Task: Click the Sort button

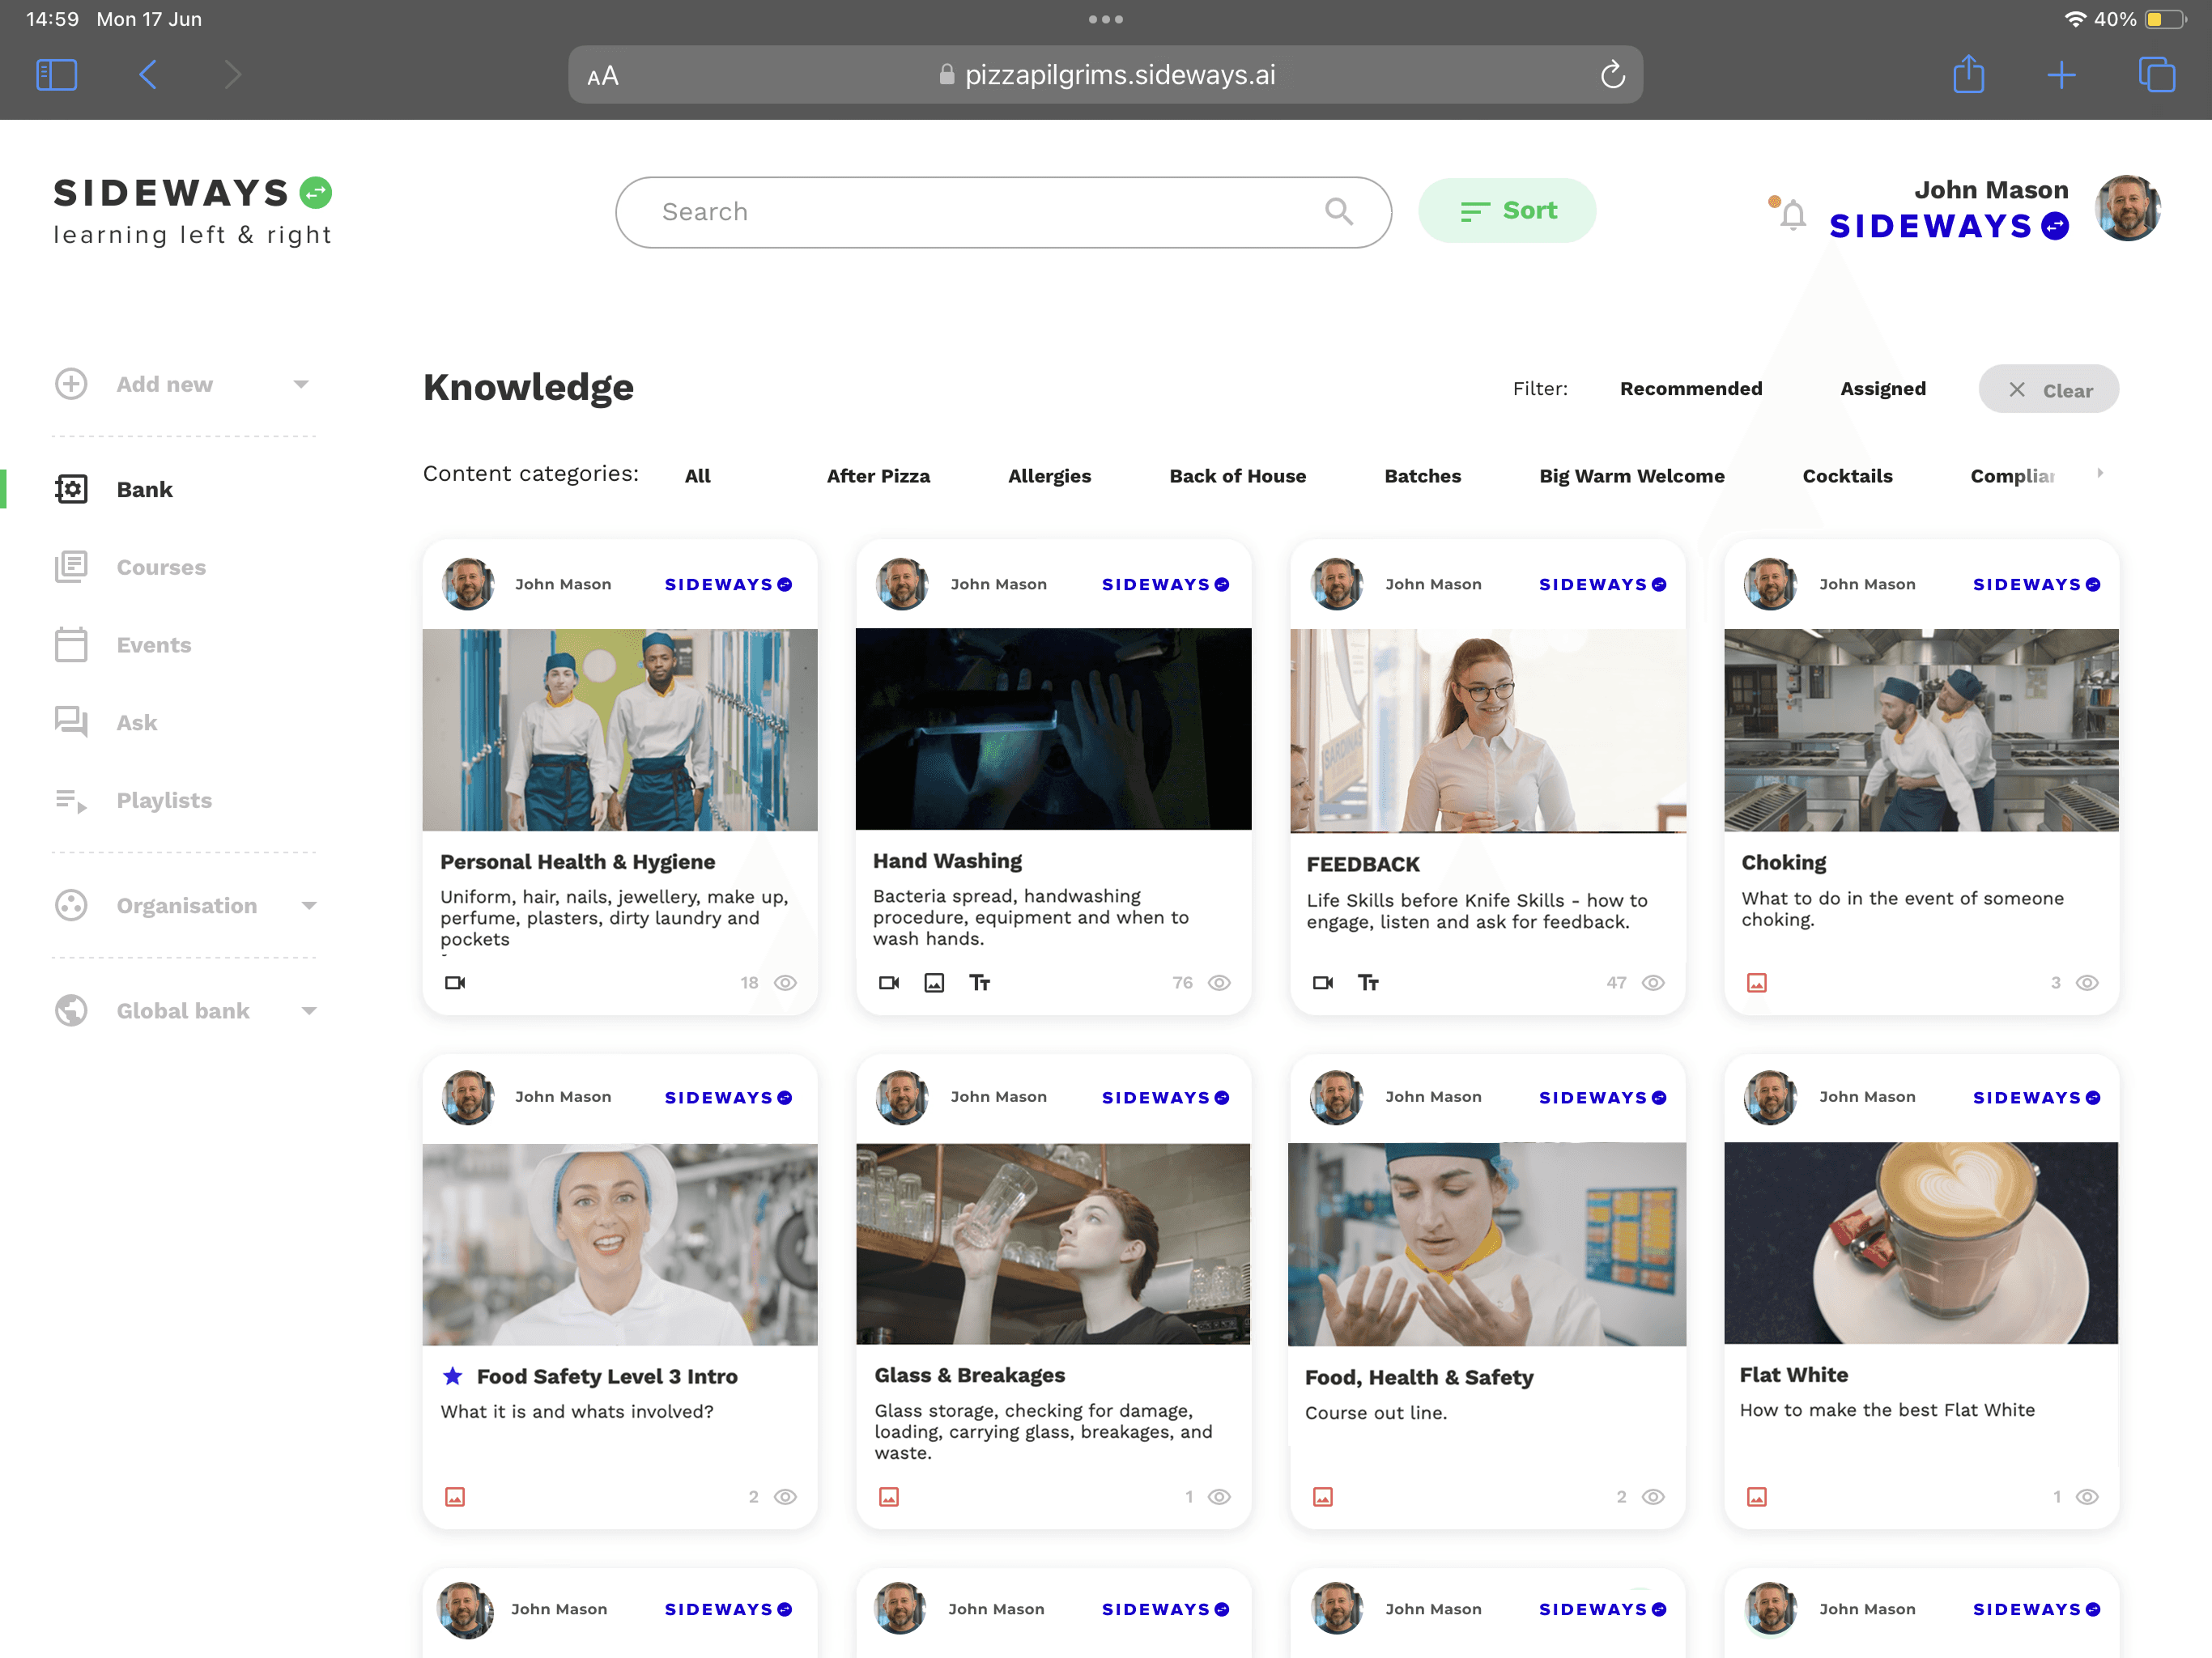Action: (1507, 211)
